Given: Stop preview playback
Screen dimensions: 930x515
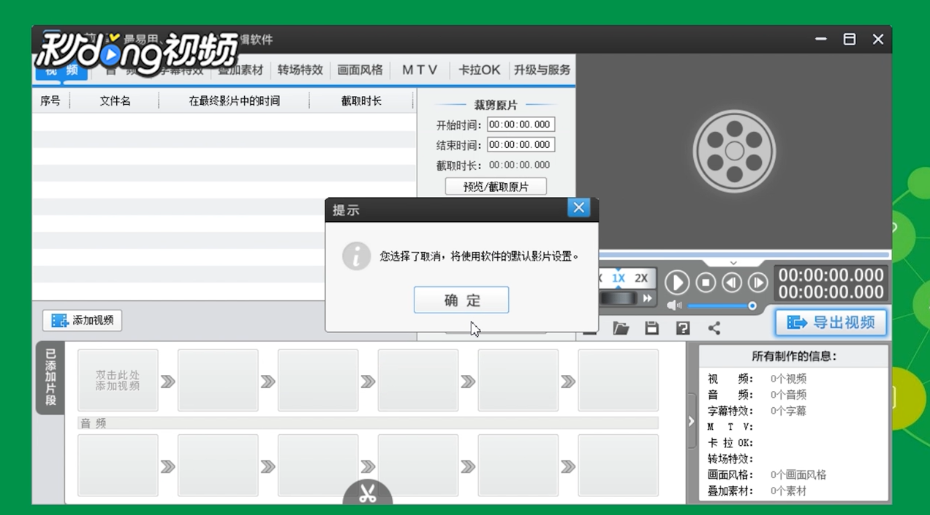Looking at the screenshot, I should [x=705, y=282].
